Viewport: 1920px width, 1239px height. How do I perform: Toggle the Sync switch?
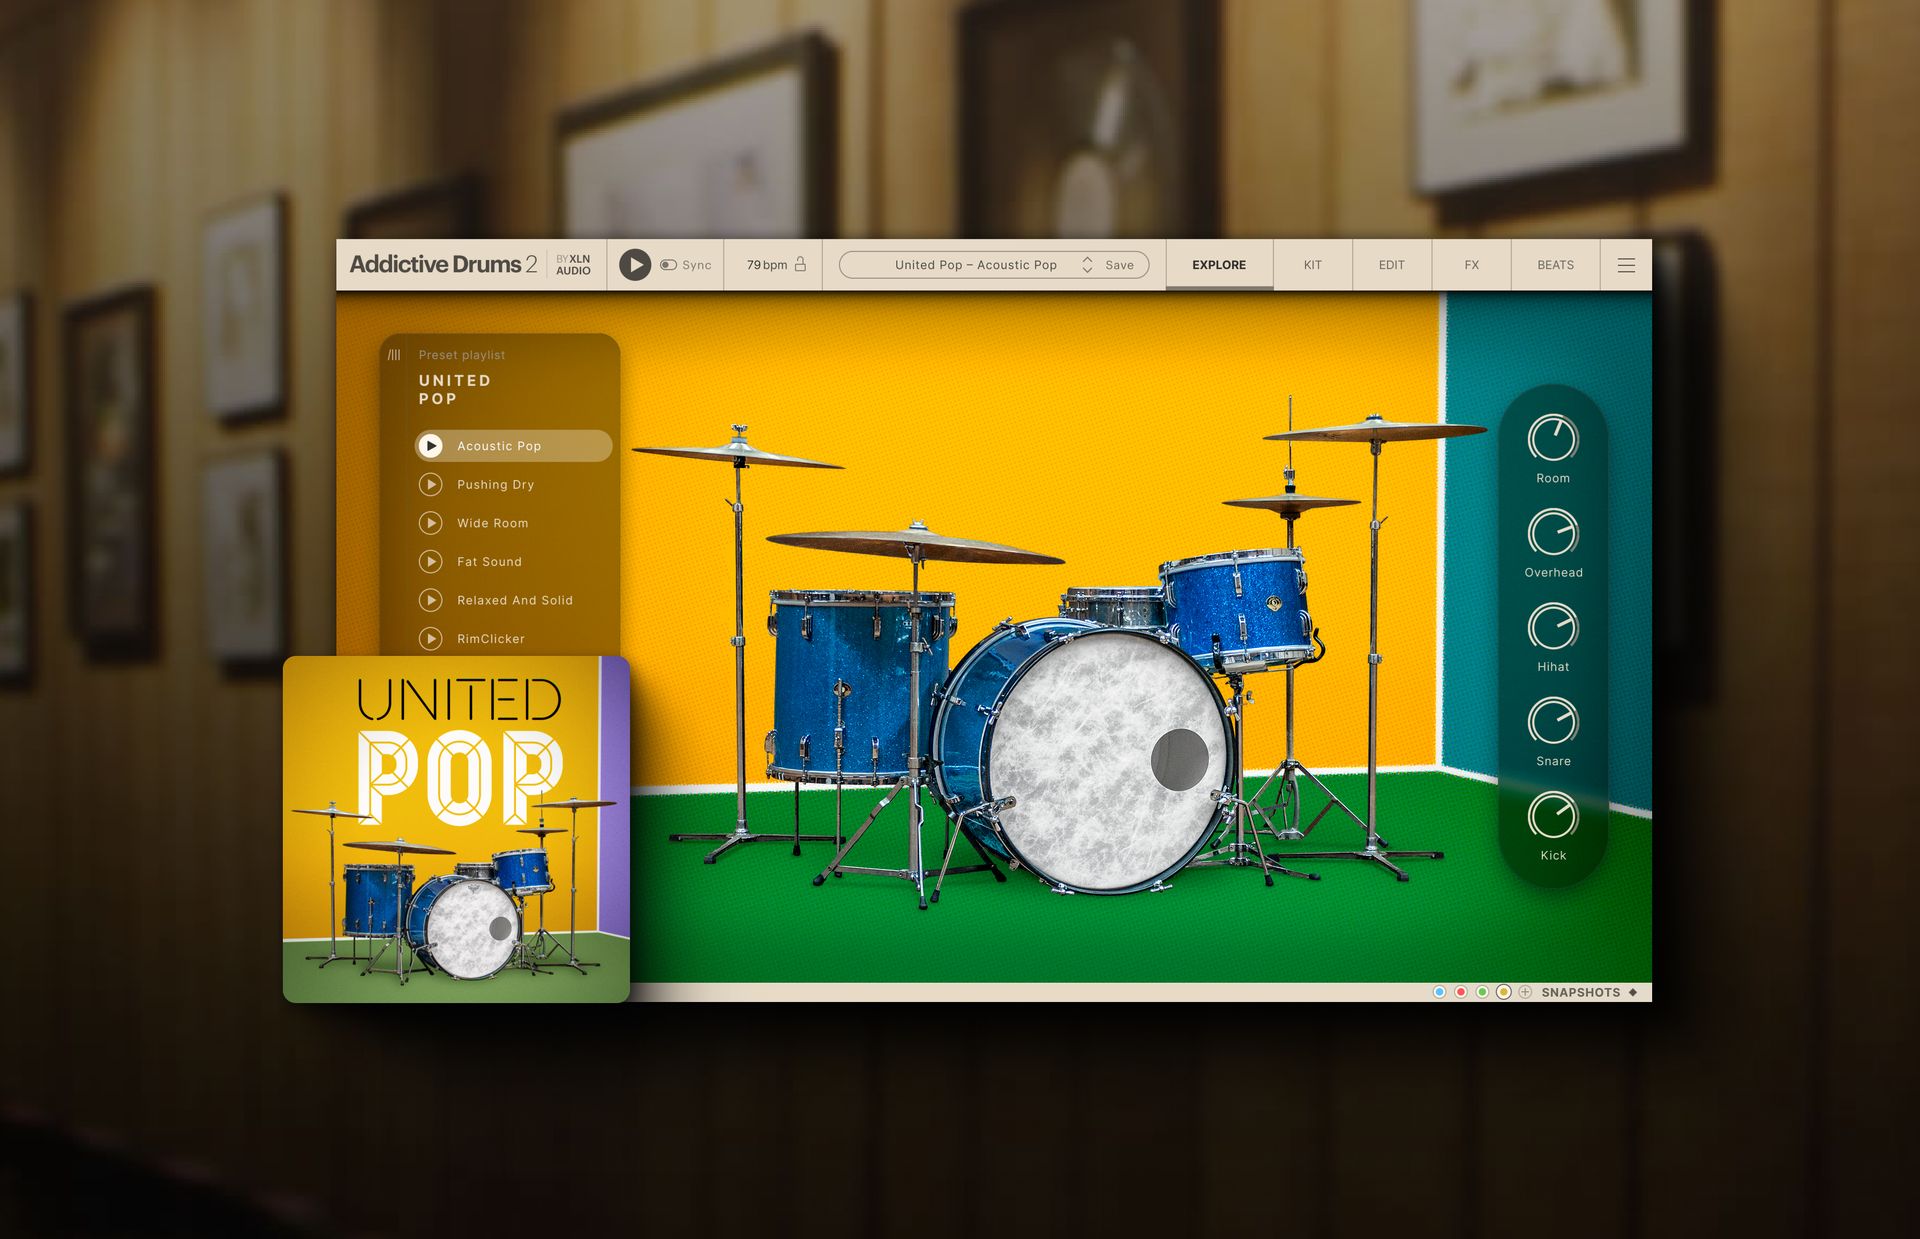pyautogui.click(x=669, y=265)
